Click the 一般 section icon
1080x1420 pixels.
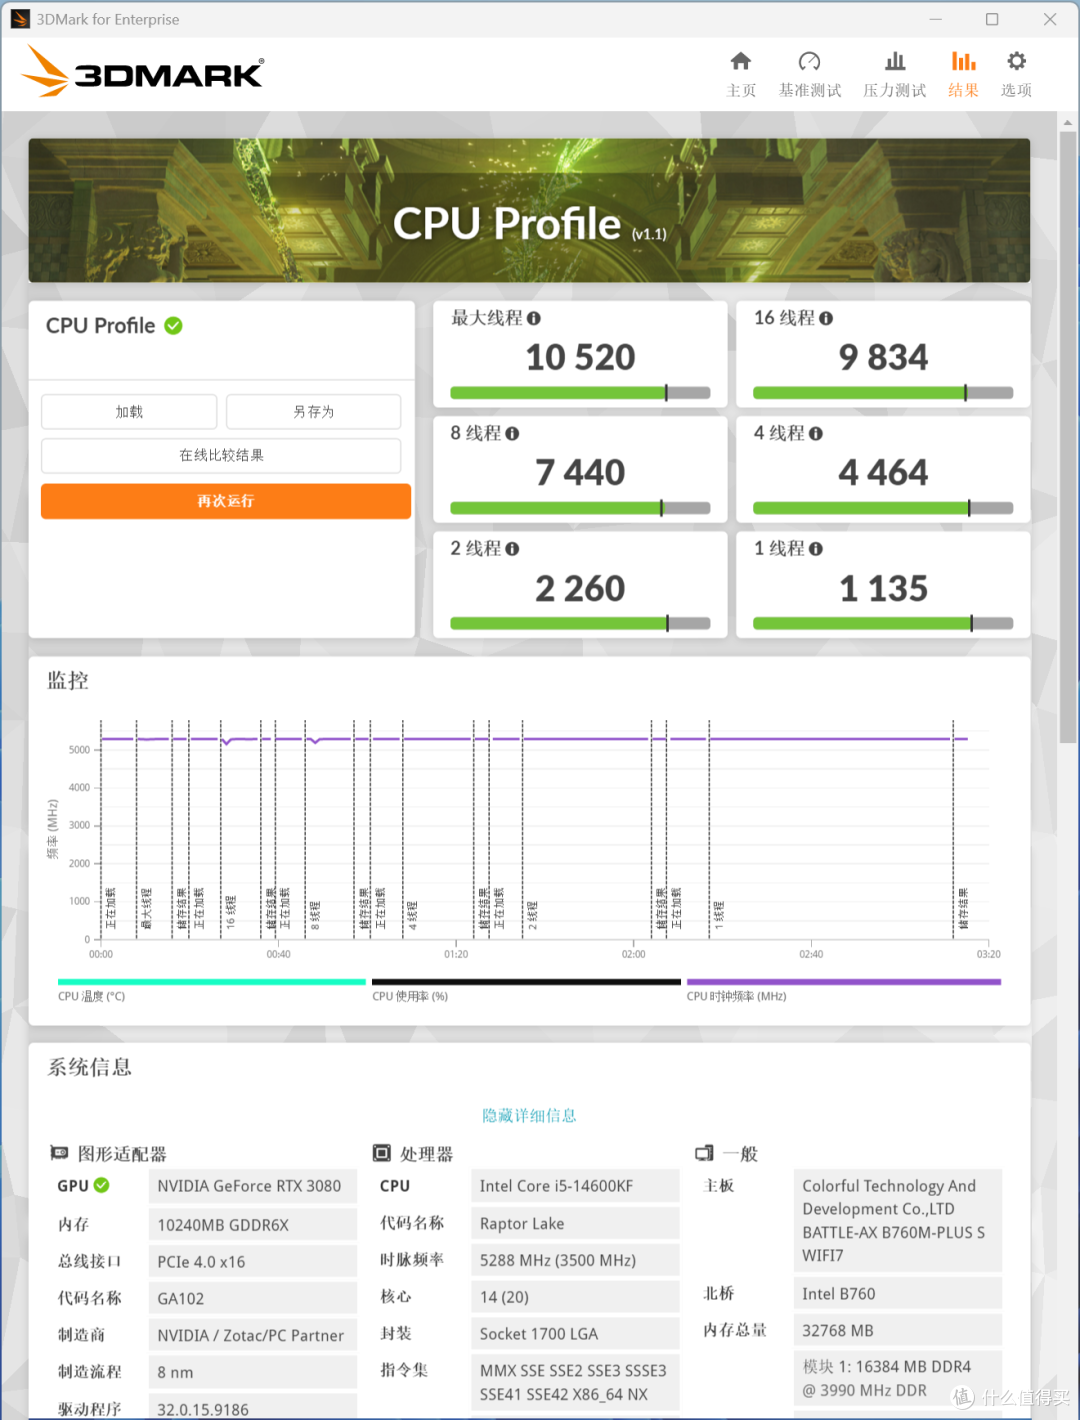coord(704,1154)
